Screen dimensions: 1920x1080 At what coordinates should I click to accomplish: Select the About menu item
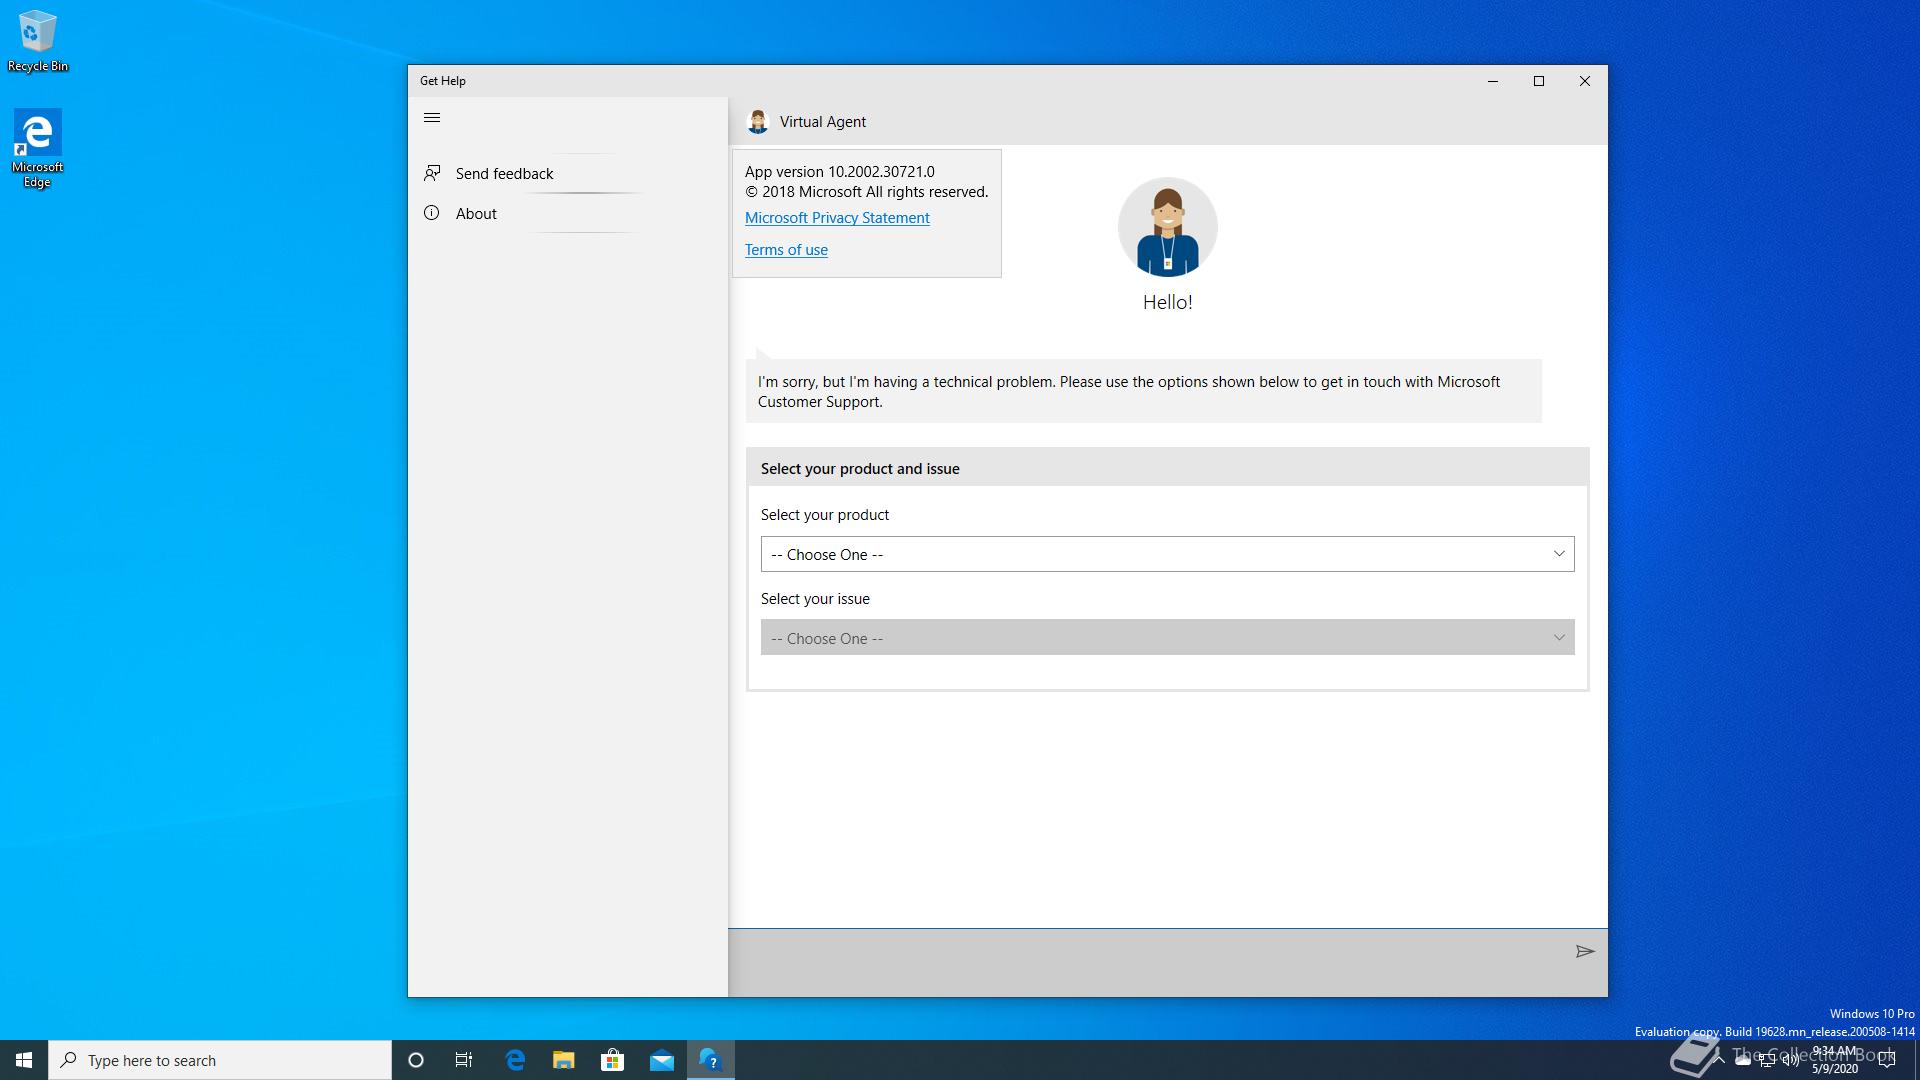tap(568, 213)
